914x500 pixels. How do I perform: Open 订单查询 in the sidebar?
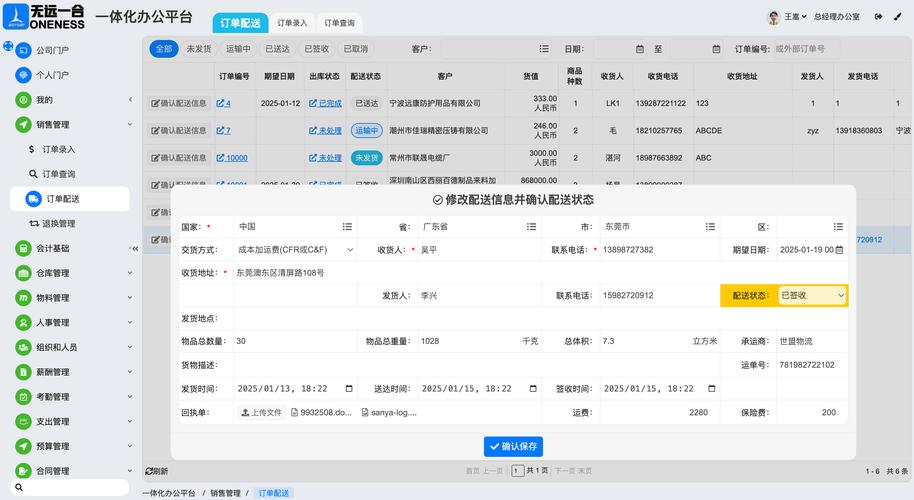tap(58, 174)
